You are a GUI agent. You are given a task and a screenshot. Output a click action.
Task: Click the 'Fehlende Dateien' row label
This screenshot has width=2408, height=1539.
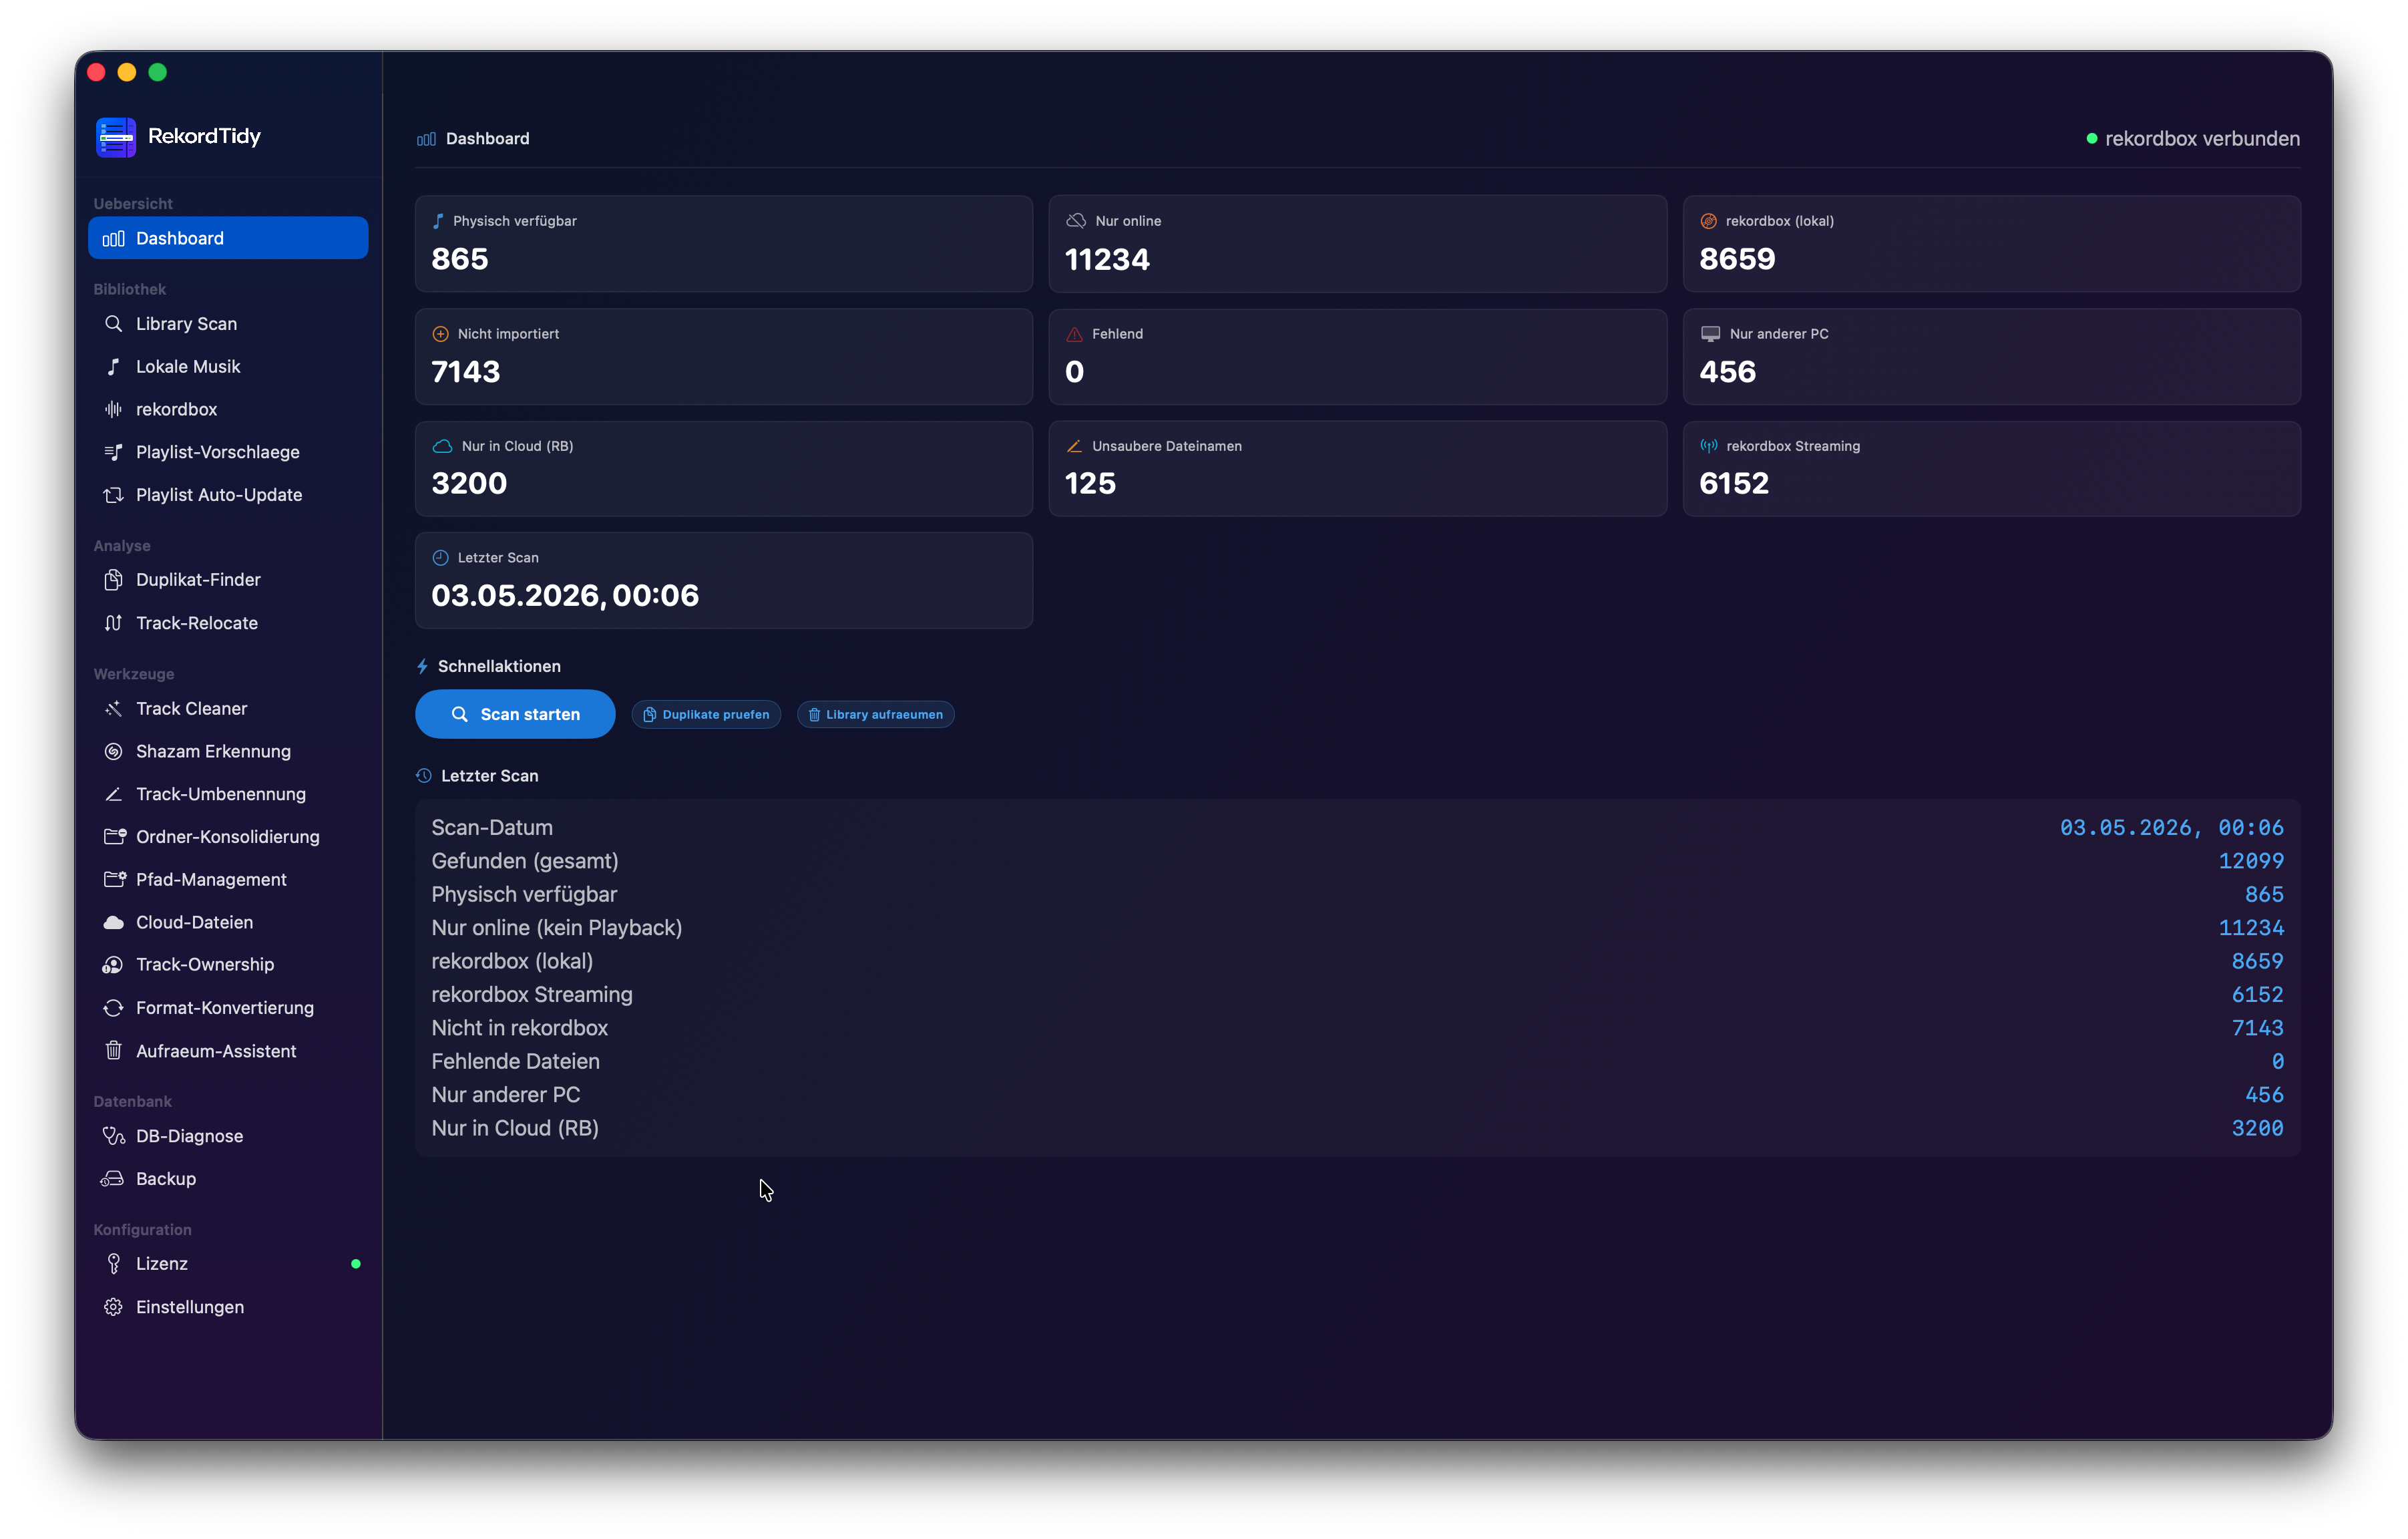(x=515, y=1061)
